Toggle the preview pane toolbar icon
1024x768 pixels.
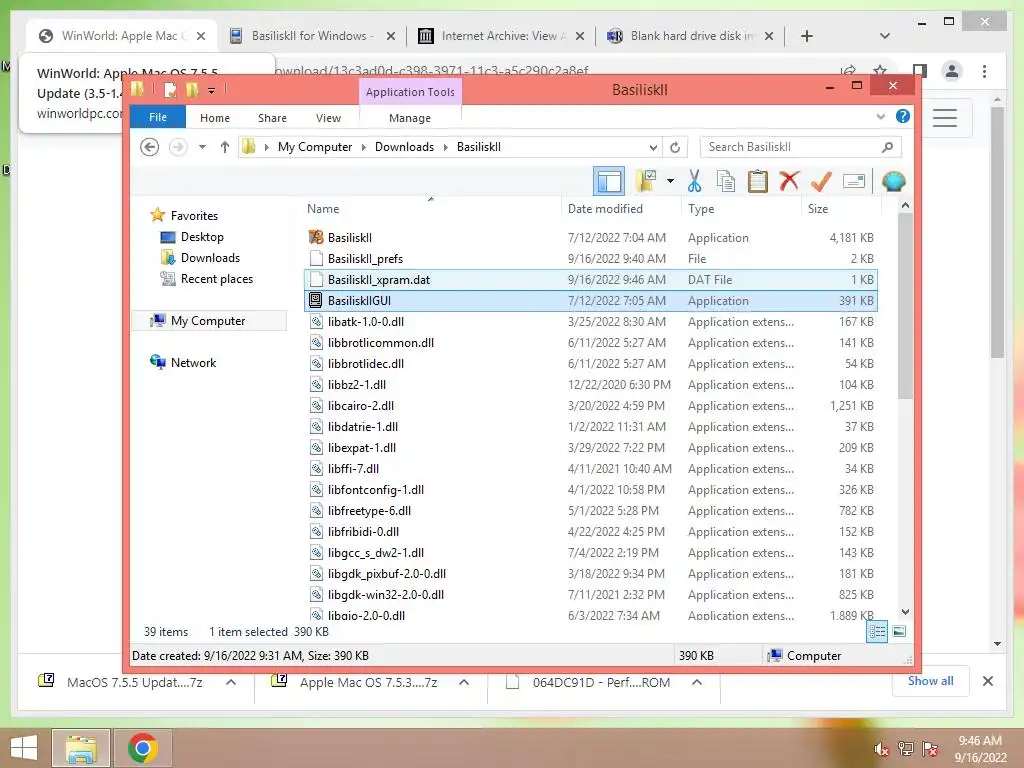click(x=609, y=181)
